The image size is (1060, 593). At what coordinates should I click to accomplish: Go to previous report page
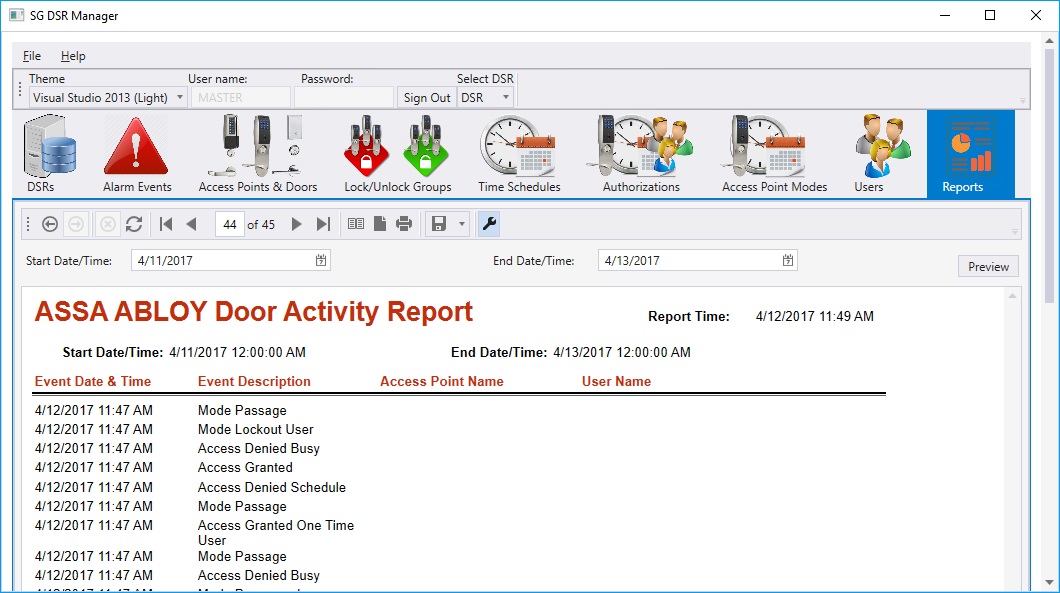[x=191, y=224]
